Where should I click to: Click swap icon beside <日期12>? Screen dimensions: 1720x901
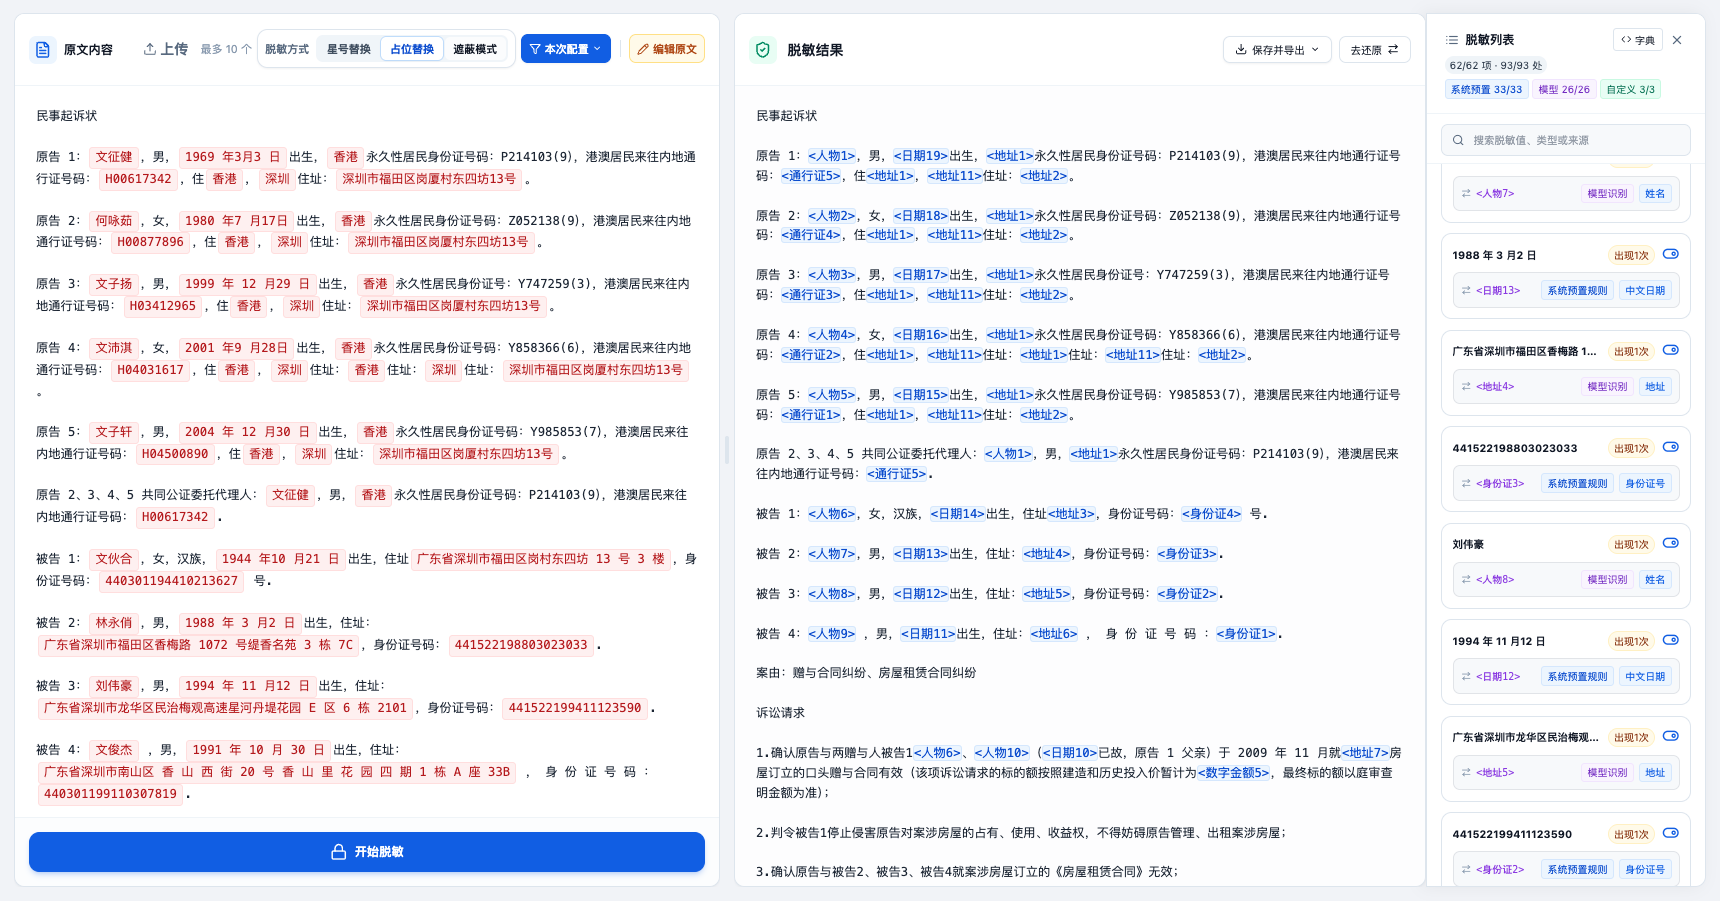(1466, 677)
